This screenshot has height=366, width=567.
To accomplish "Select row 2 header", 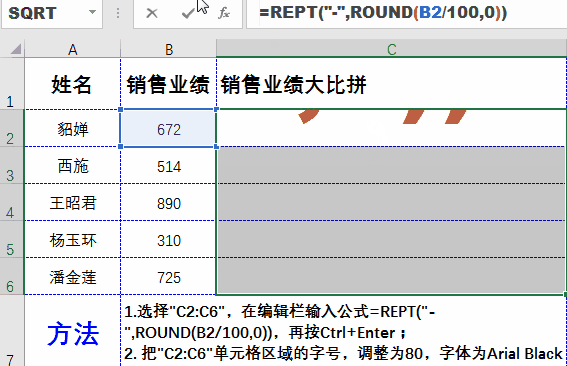I will pos(12,128).
